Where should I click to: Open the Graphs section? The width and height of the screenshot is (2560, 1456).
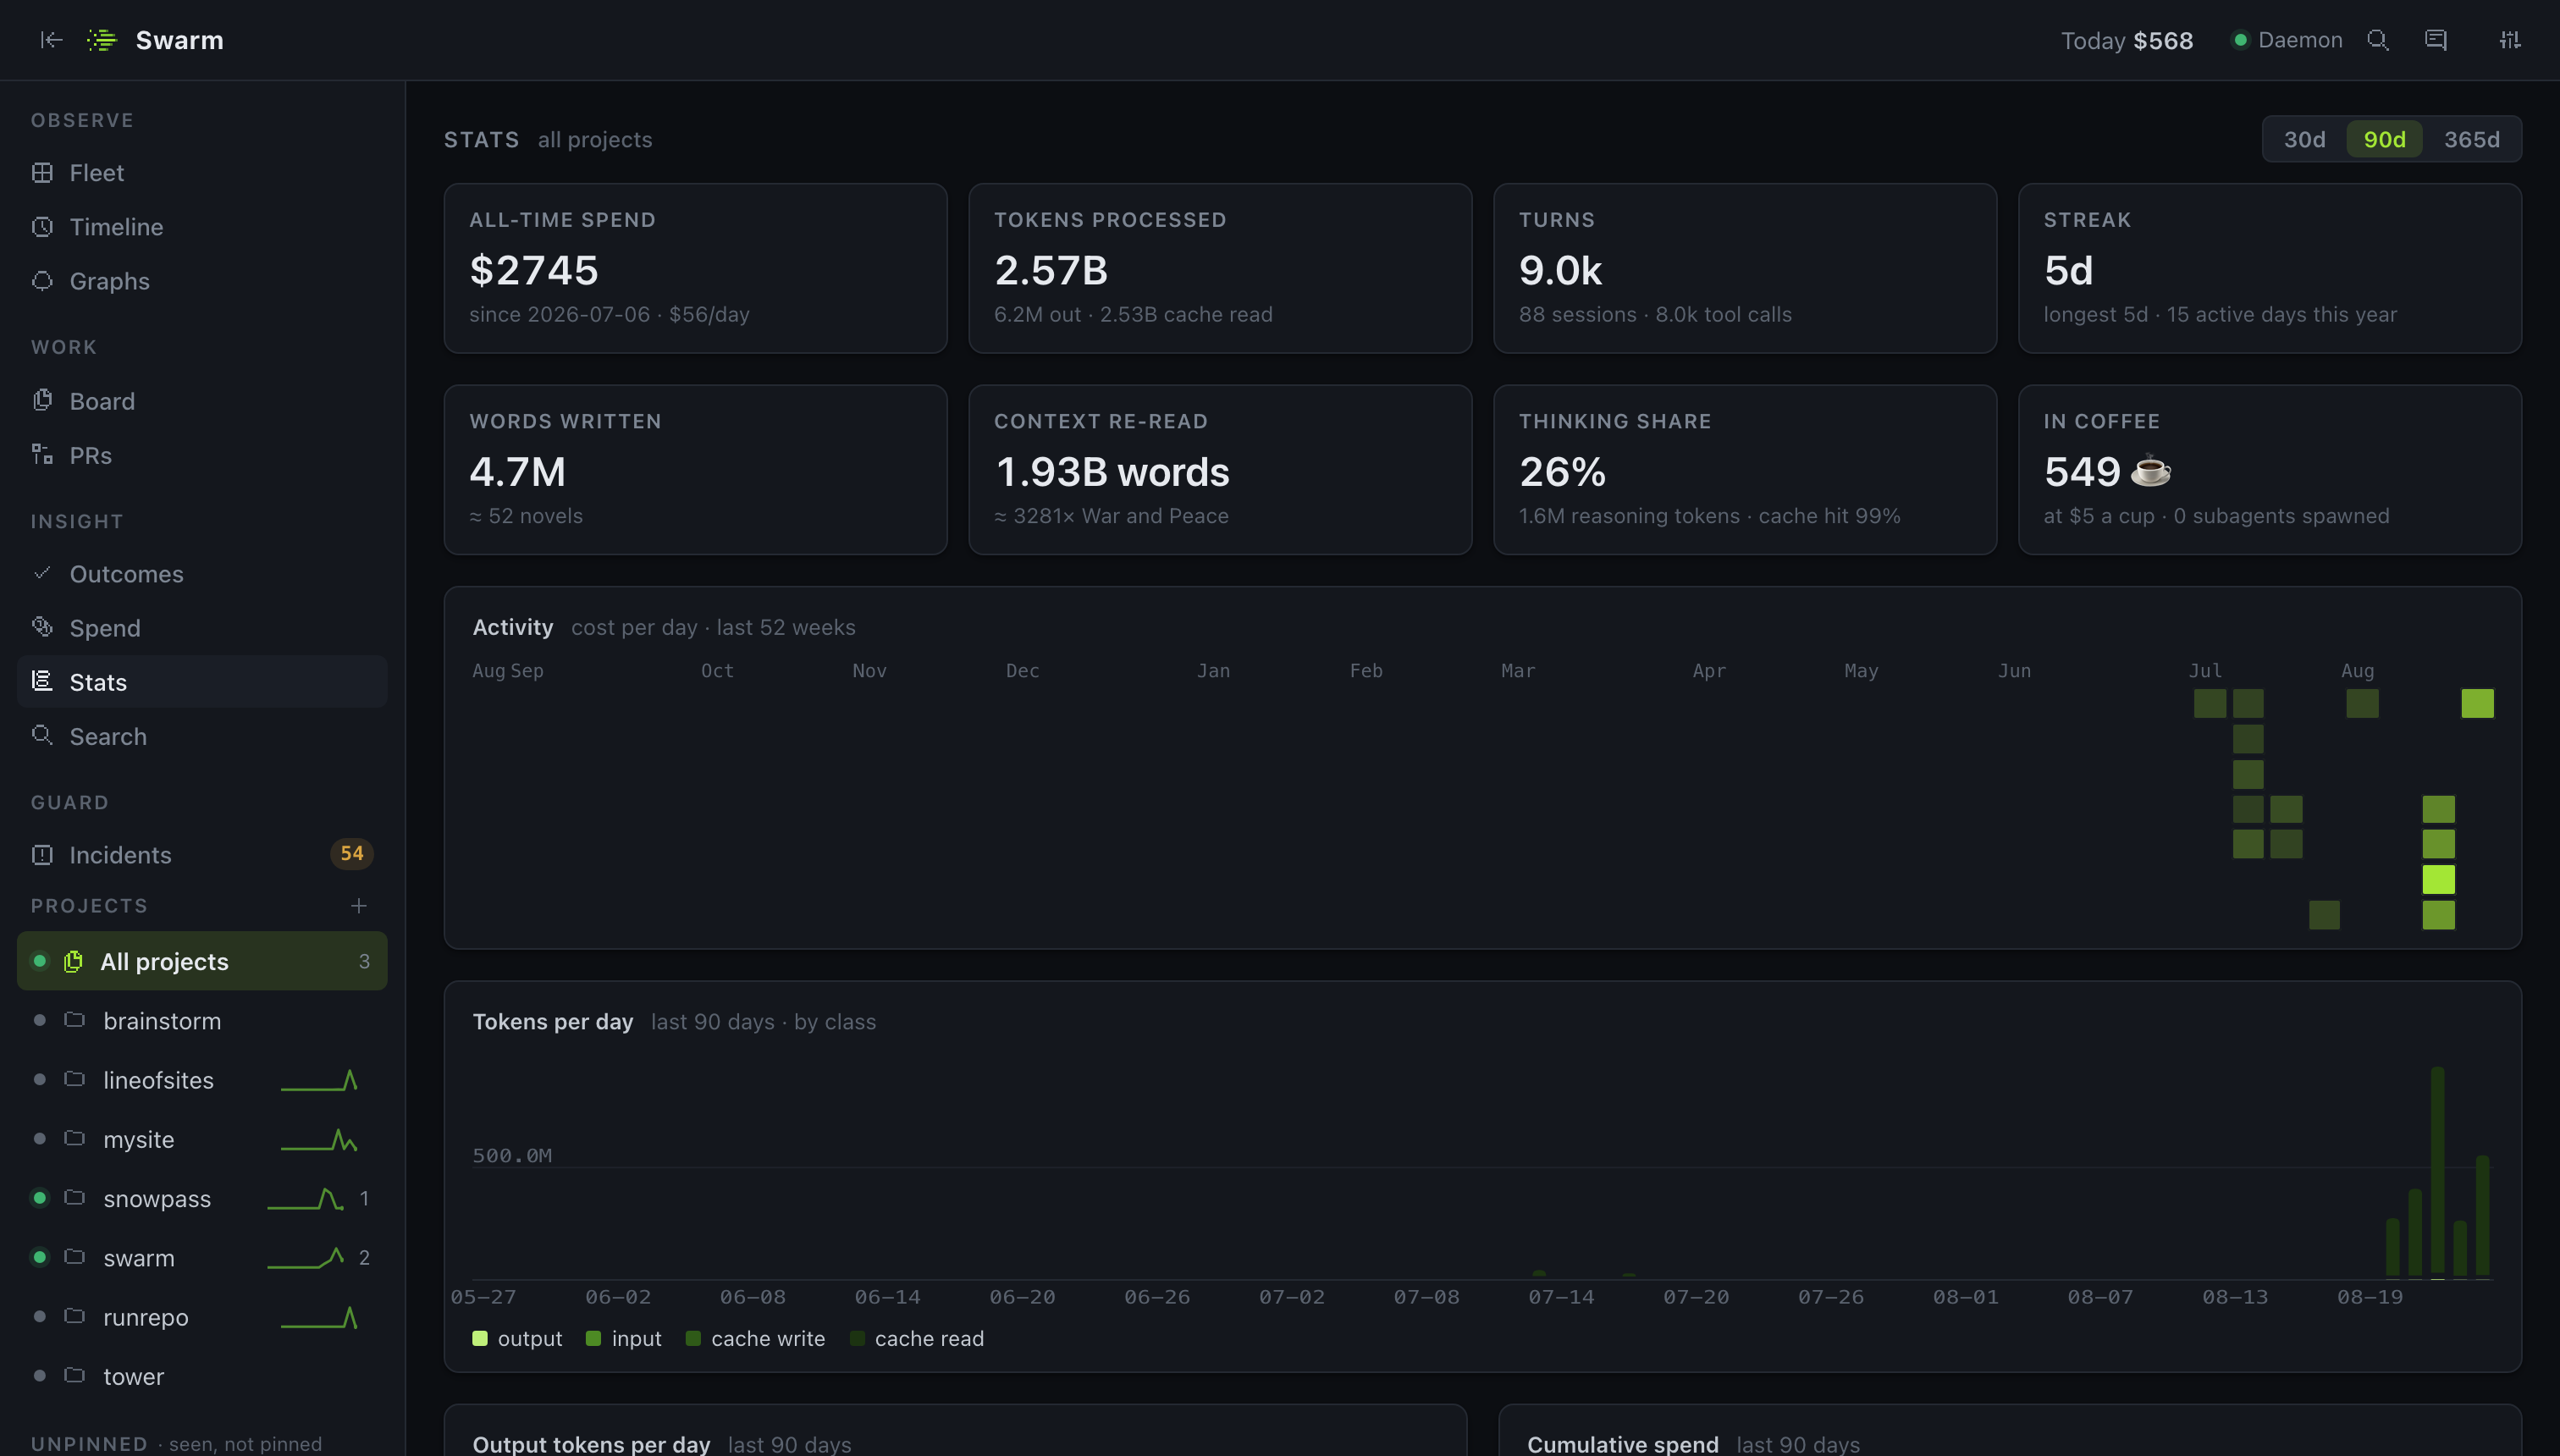(x=202, y=281)
